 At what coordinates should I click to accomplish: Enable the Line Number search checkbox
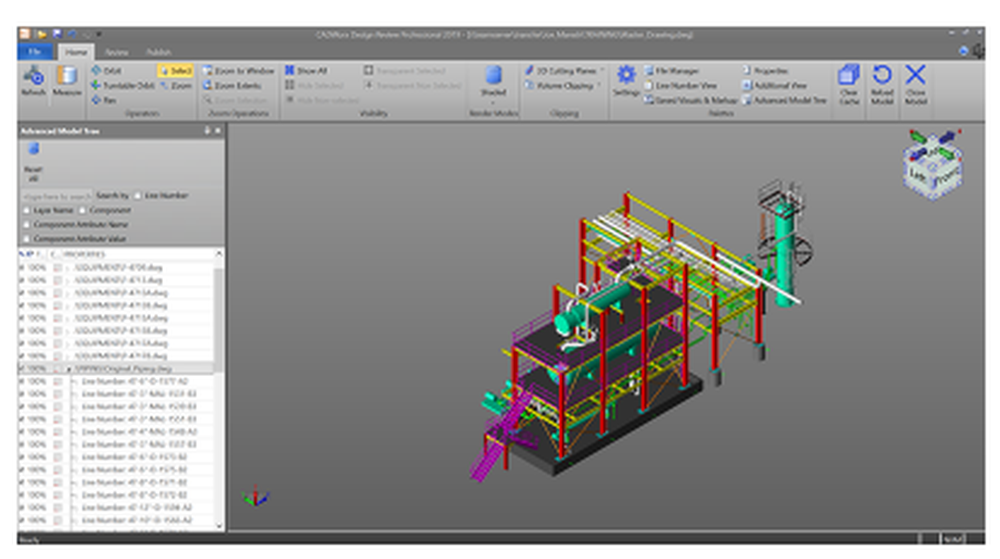(x=138, y=196)
